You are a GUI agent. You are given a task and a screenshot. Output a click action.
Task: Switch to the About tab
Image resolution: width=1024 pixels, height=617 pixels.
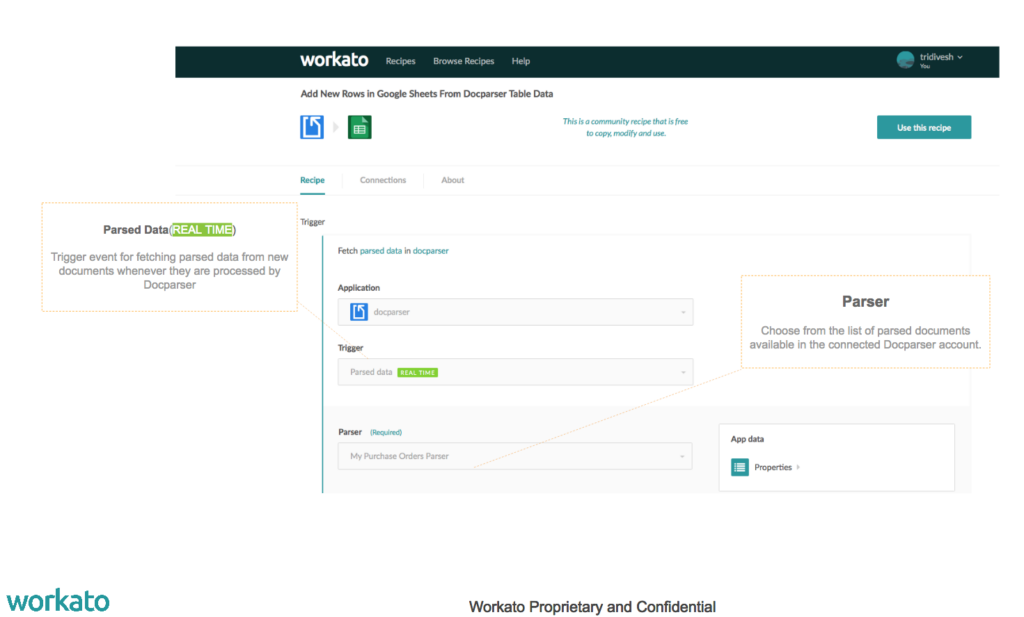(452, 180)
